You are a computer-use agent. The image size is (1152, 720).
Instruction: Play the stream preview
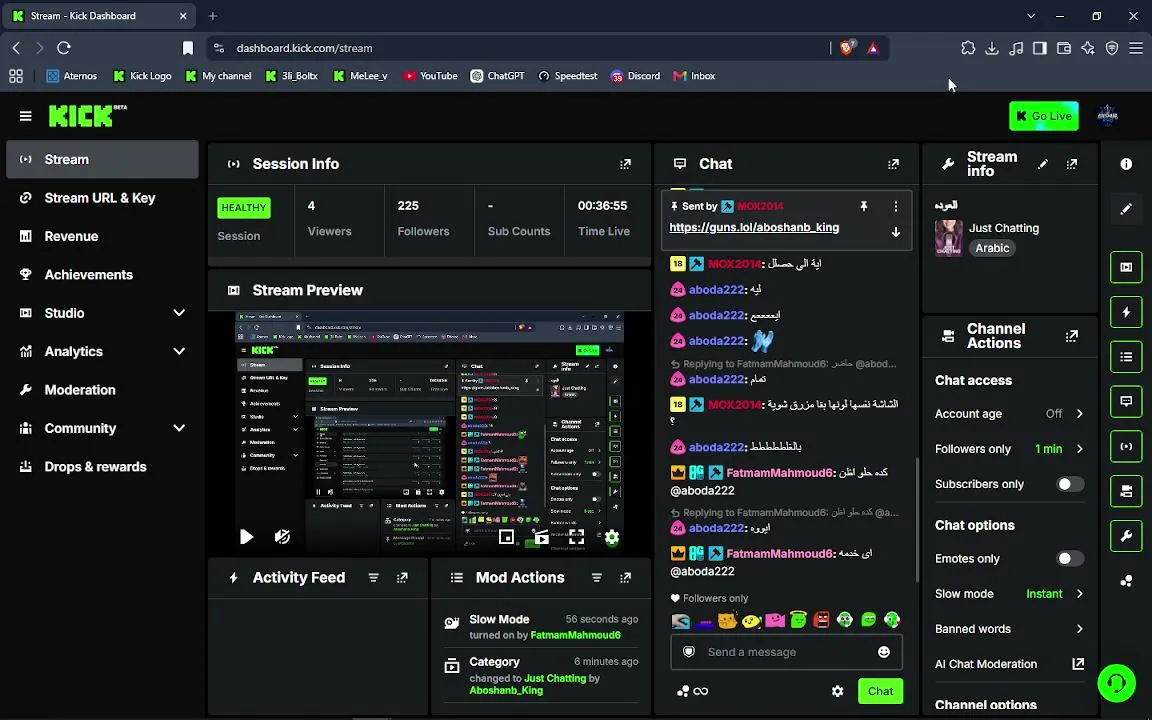point(246,536)
